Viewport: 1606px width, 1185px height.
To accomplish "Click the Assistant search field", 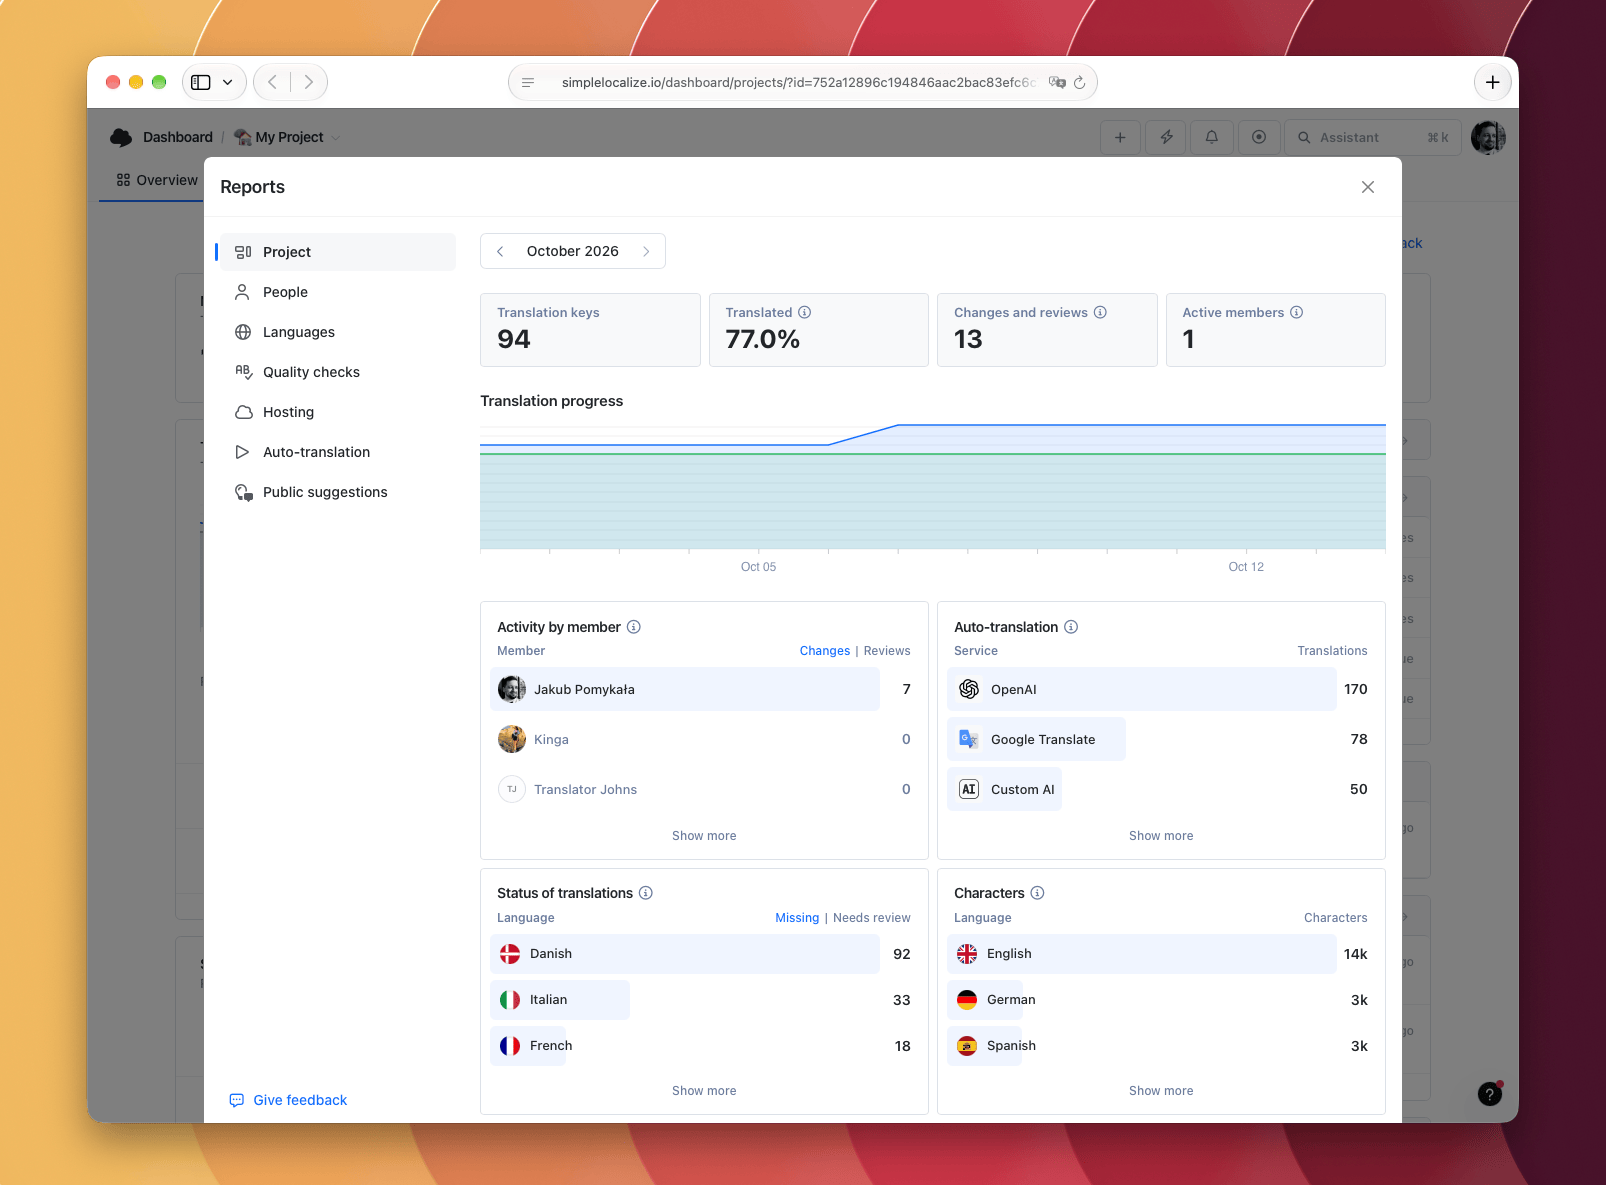I will tap(1373, 137).
